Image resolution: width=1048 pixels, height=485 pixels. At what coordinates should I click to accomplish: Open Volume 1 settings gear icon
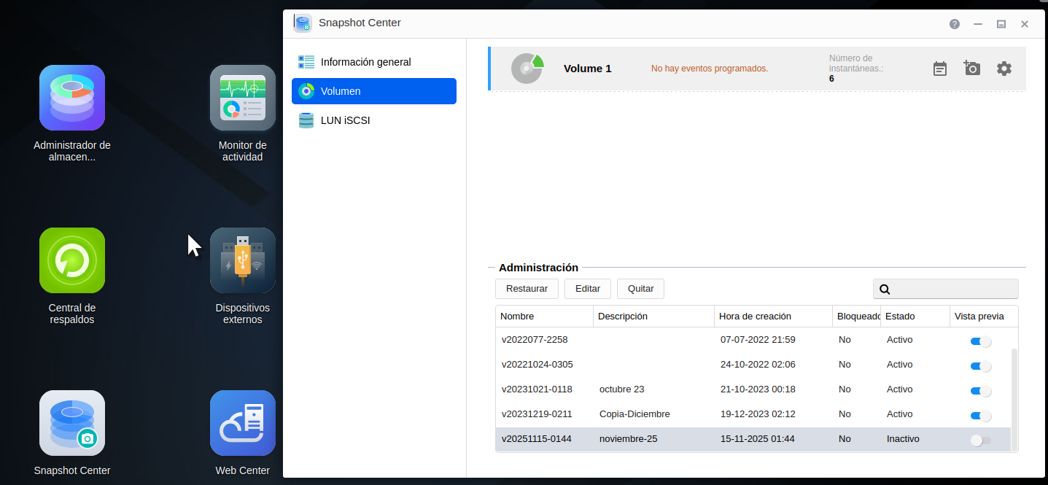(1004, 69)
